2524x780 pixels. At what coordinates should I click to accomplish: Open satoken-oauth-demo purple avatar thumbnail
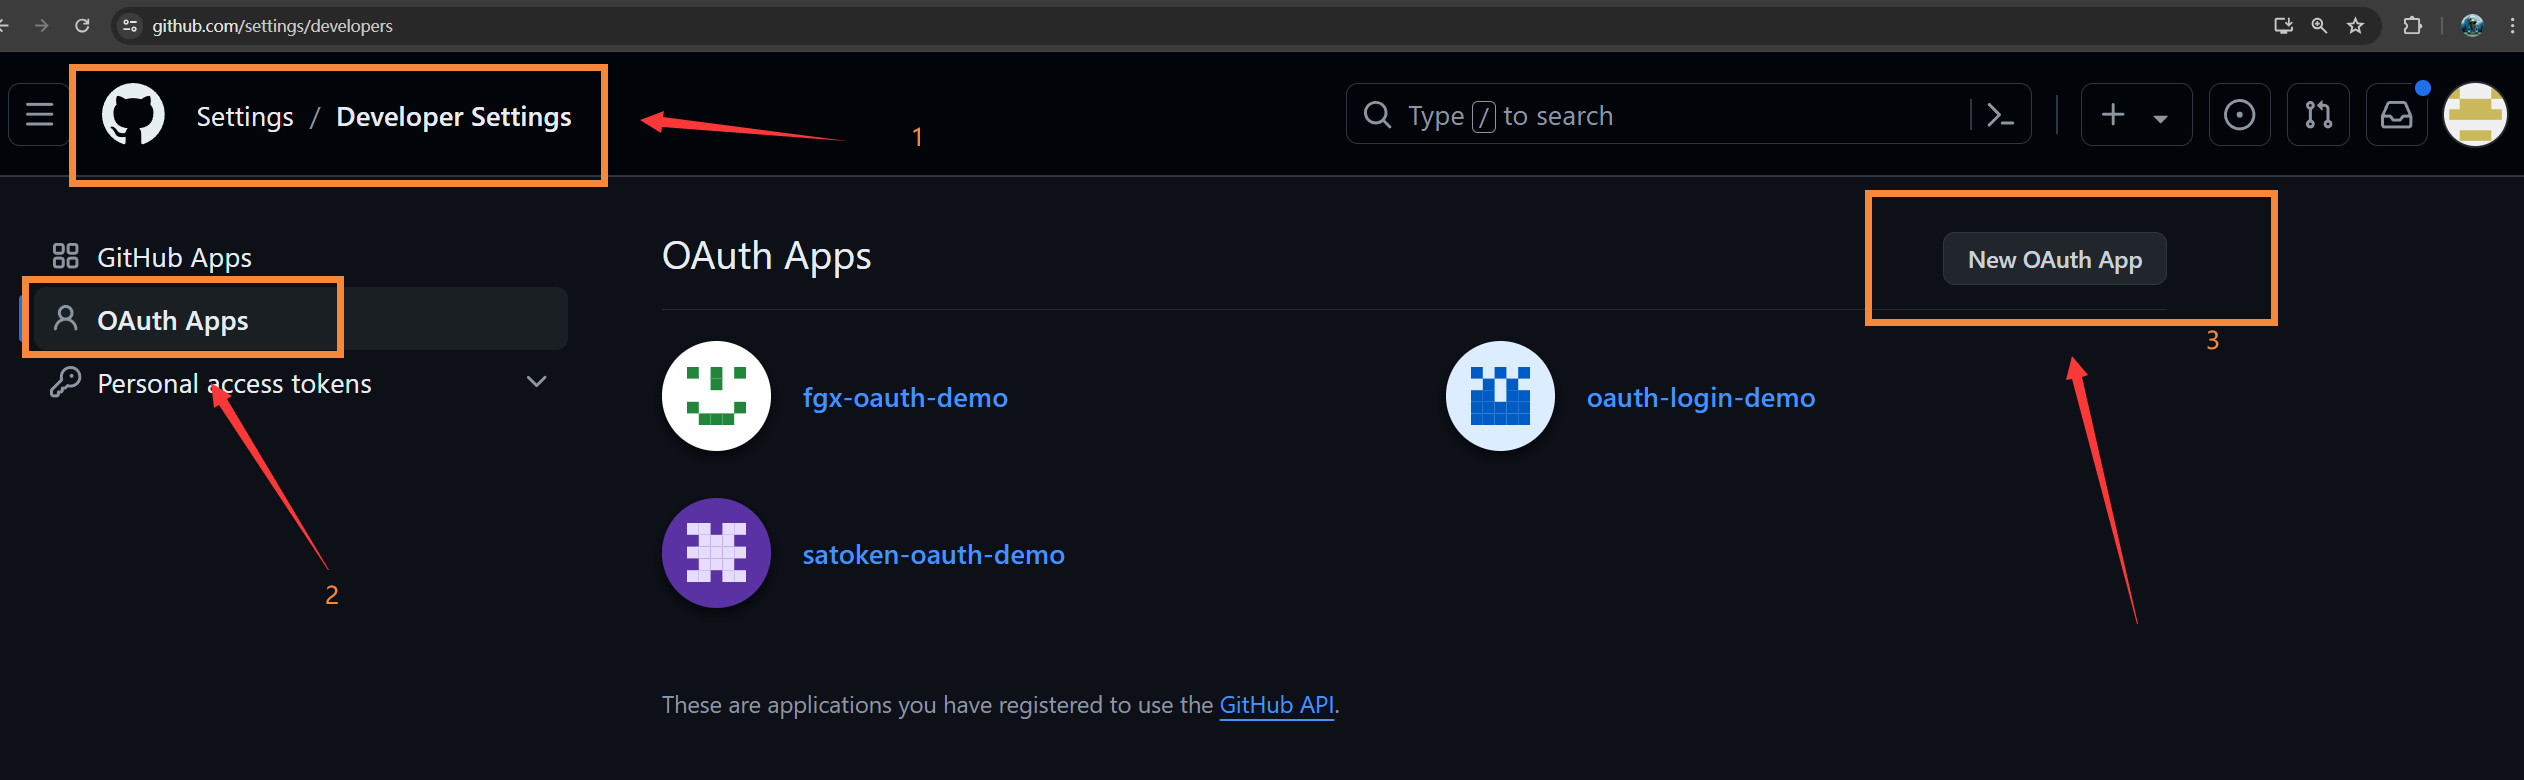pos(716,553)
